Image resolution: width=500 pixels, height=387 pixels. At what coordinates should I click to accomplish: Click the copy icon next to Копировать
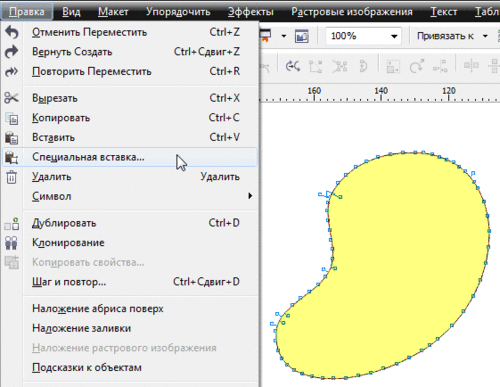pos(12,118)
